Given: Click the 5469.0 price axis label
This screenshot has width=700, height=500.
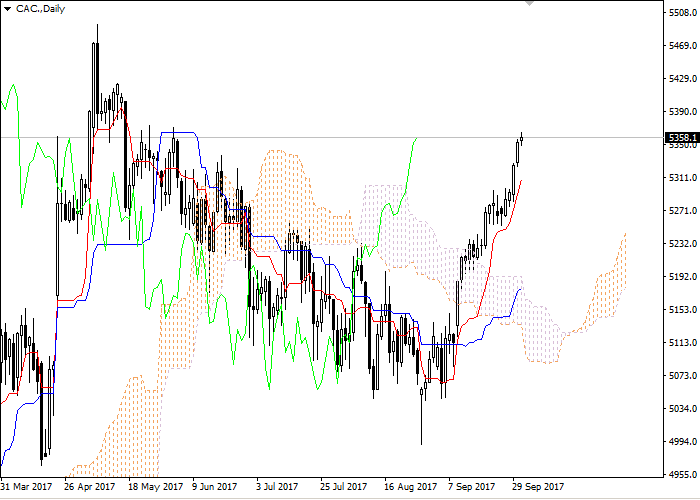Looking at the screenshot, I should pos(683,46).
